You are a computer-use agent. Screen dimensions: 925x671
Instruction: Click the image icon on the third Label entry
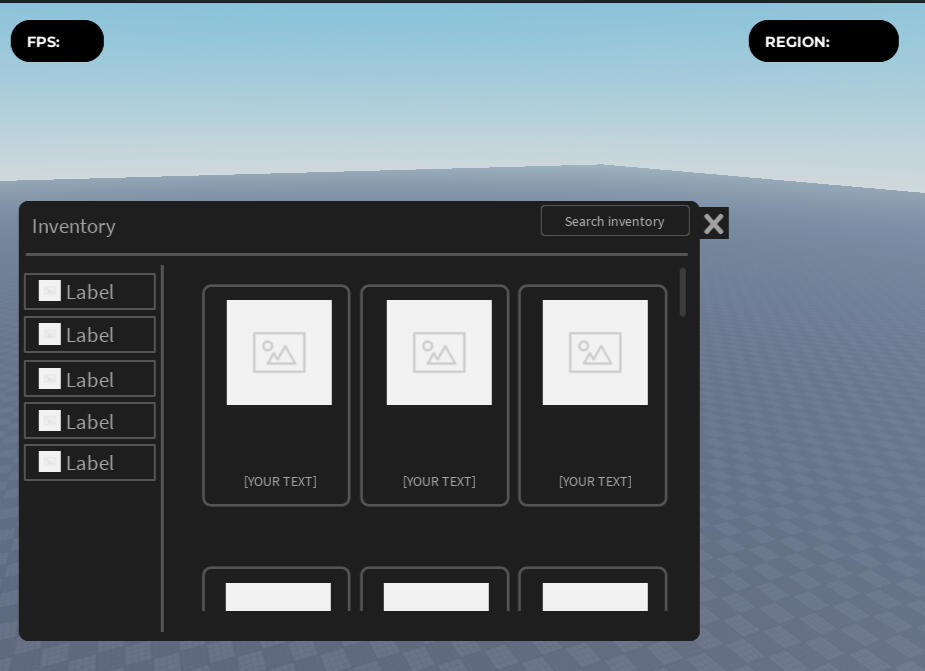[49, 378]
